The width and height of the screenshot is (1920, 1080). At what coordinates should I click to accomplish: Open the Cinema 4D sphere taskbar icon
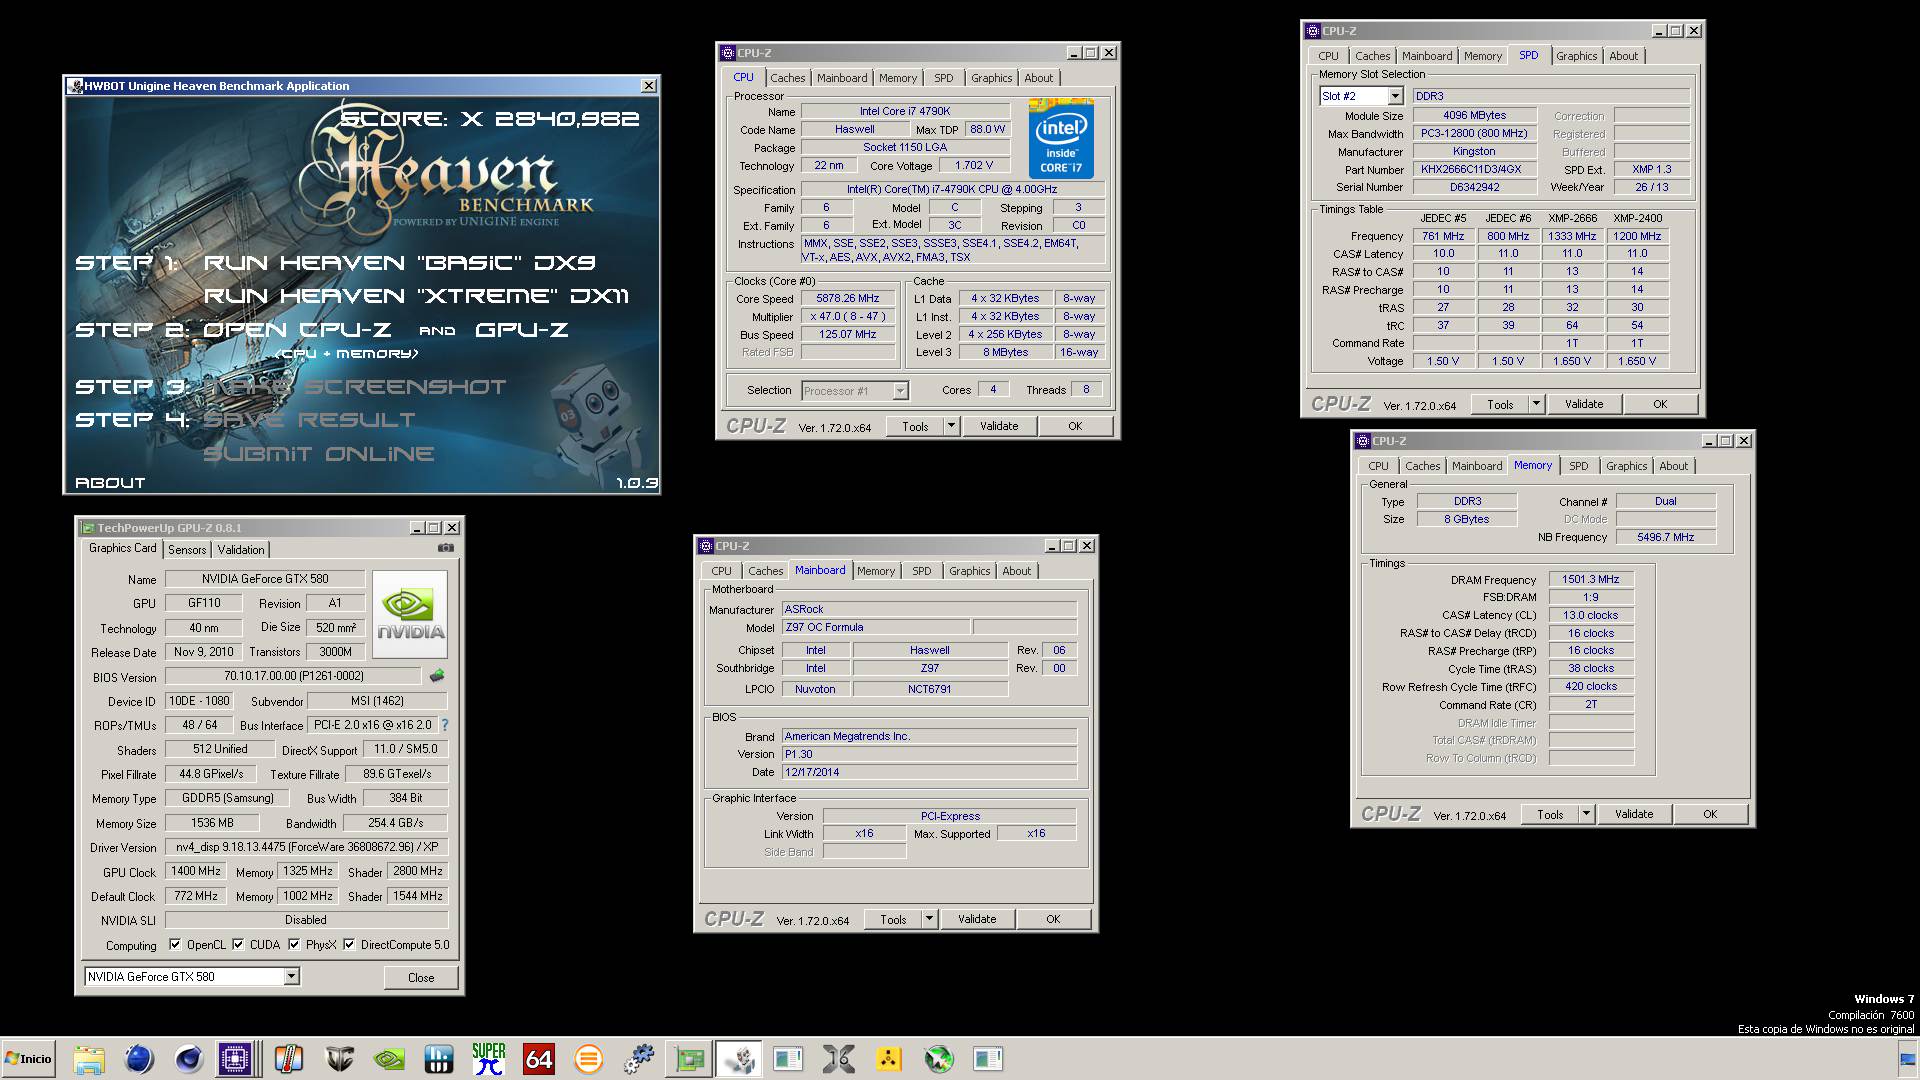(x=189, y=1059)
